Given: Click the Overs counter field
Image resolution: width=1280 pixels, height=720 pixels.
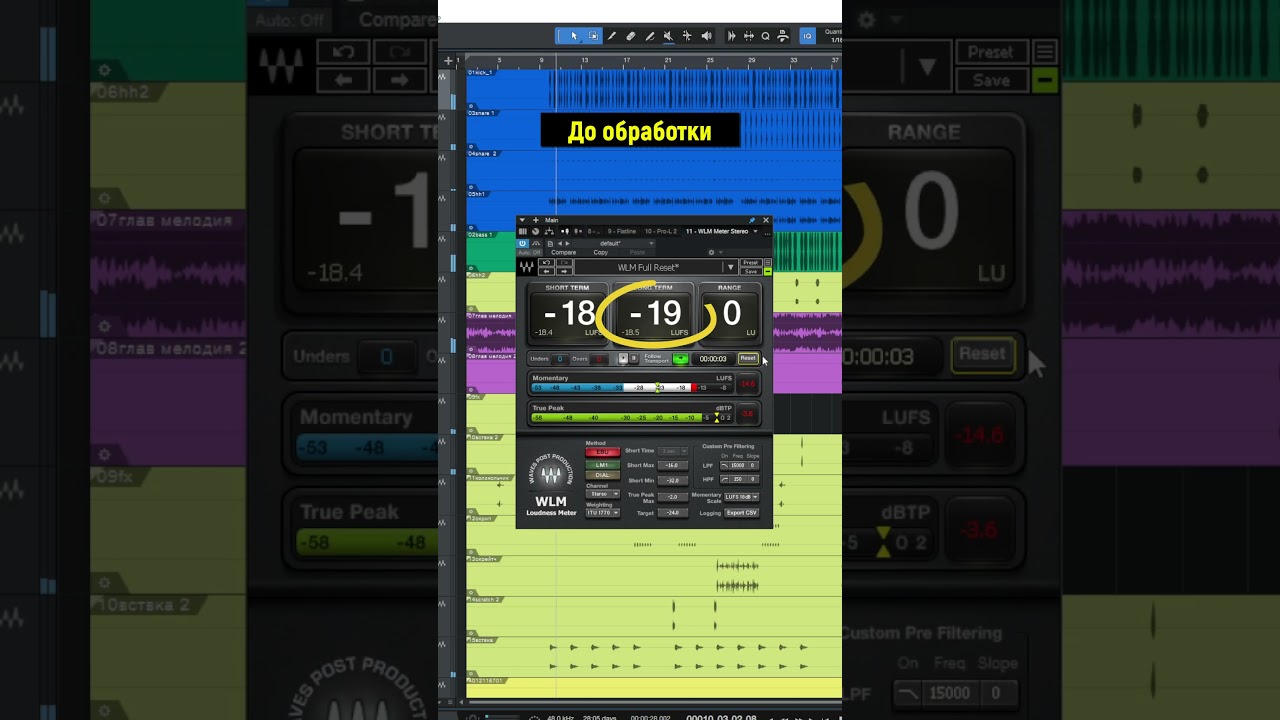Looking at the screenshot, I should click(x=599, y=359).
